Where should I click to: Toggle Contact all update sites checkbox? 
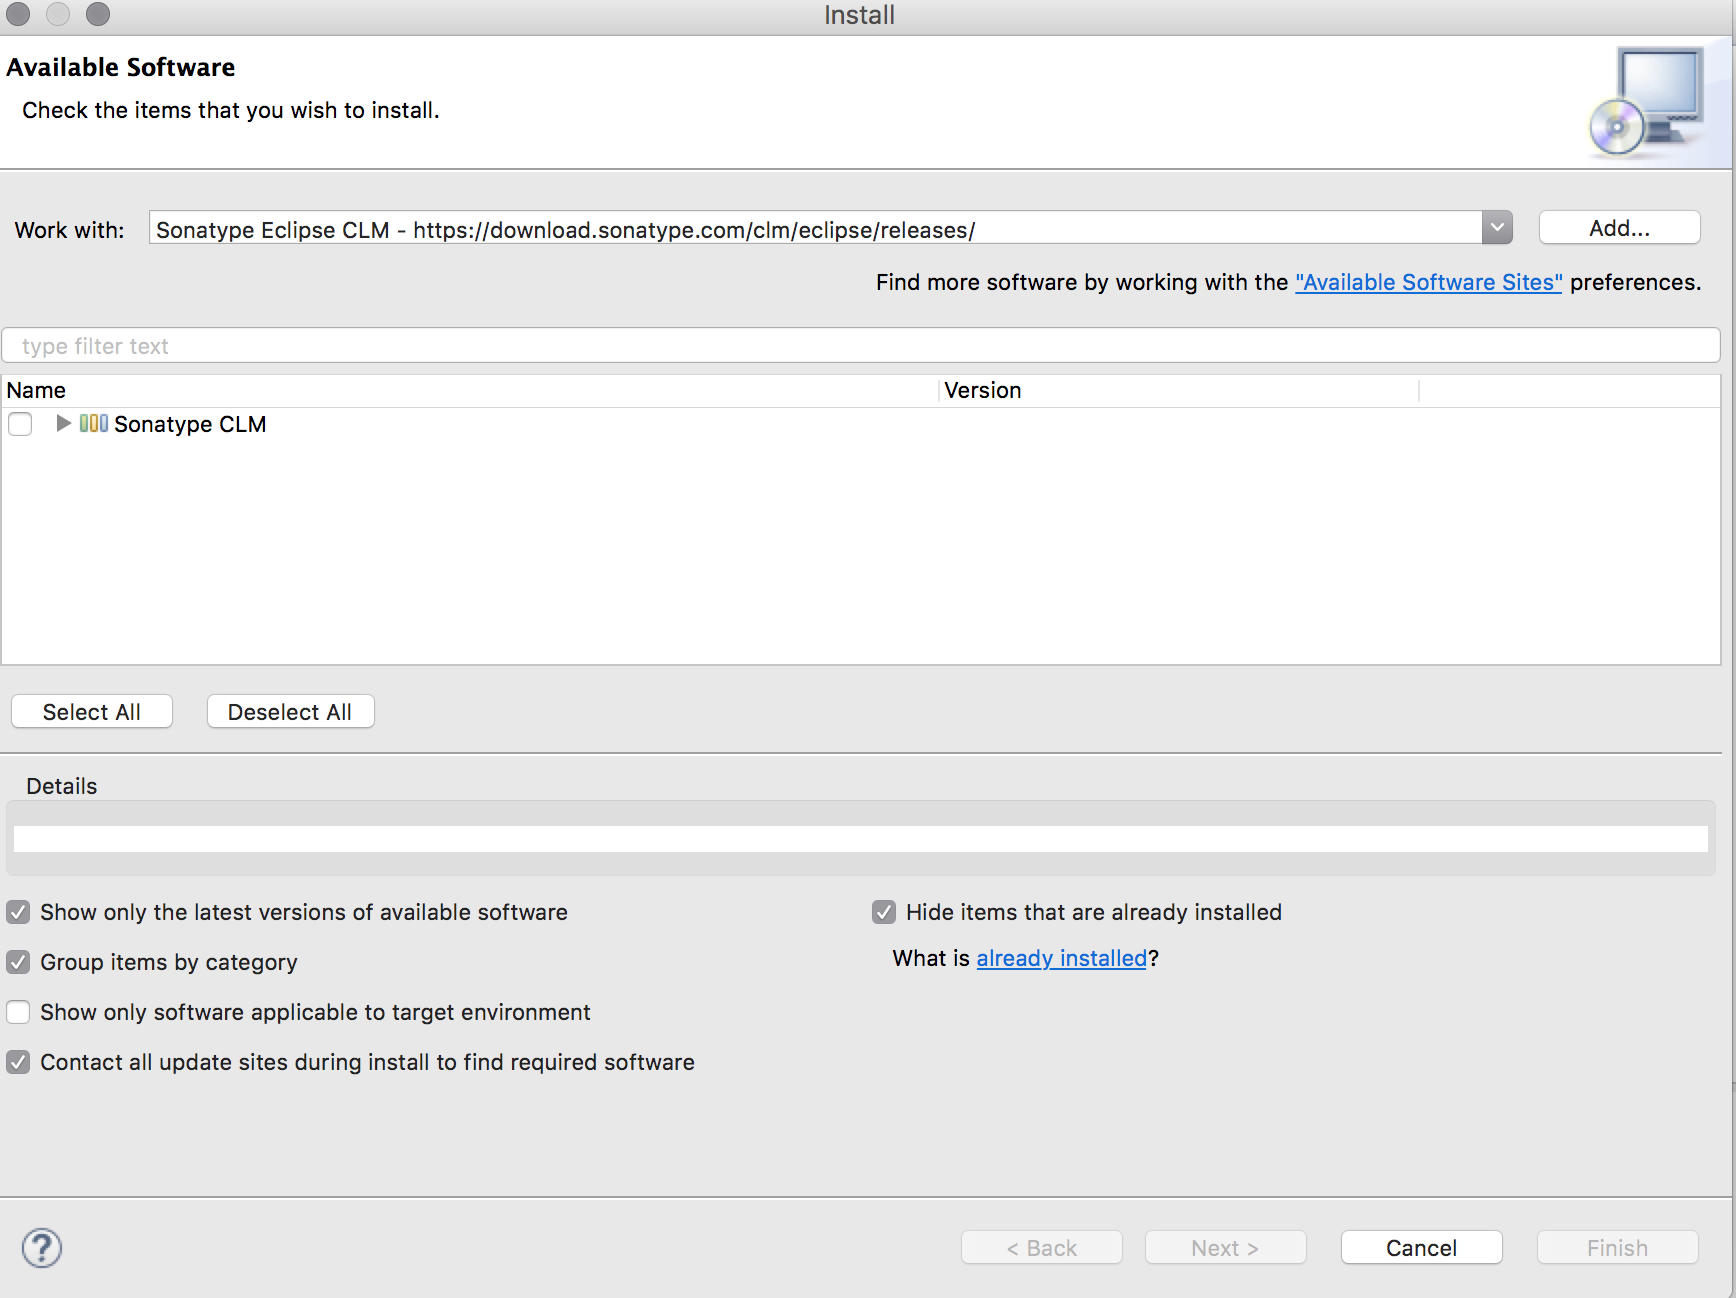pyautogui.click(x=18, y=1062)
